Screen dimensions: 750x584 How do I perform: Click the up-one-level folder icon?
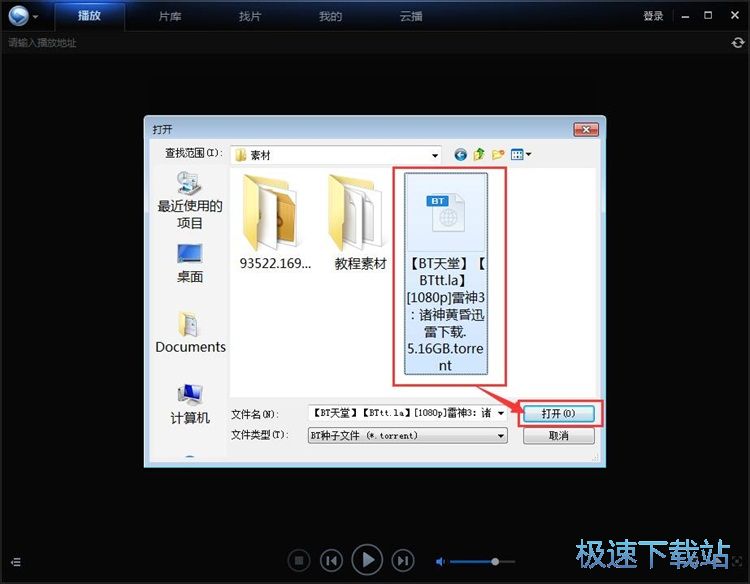tap(479, 155)
